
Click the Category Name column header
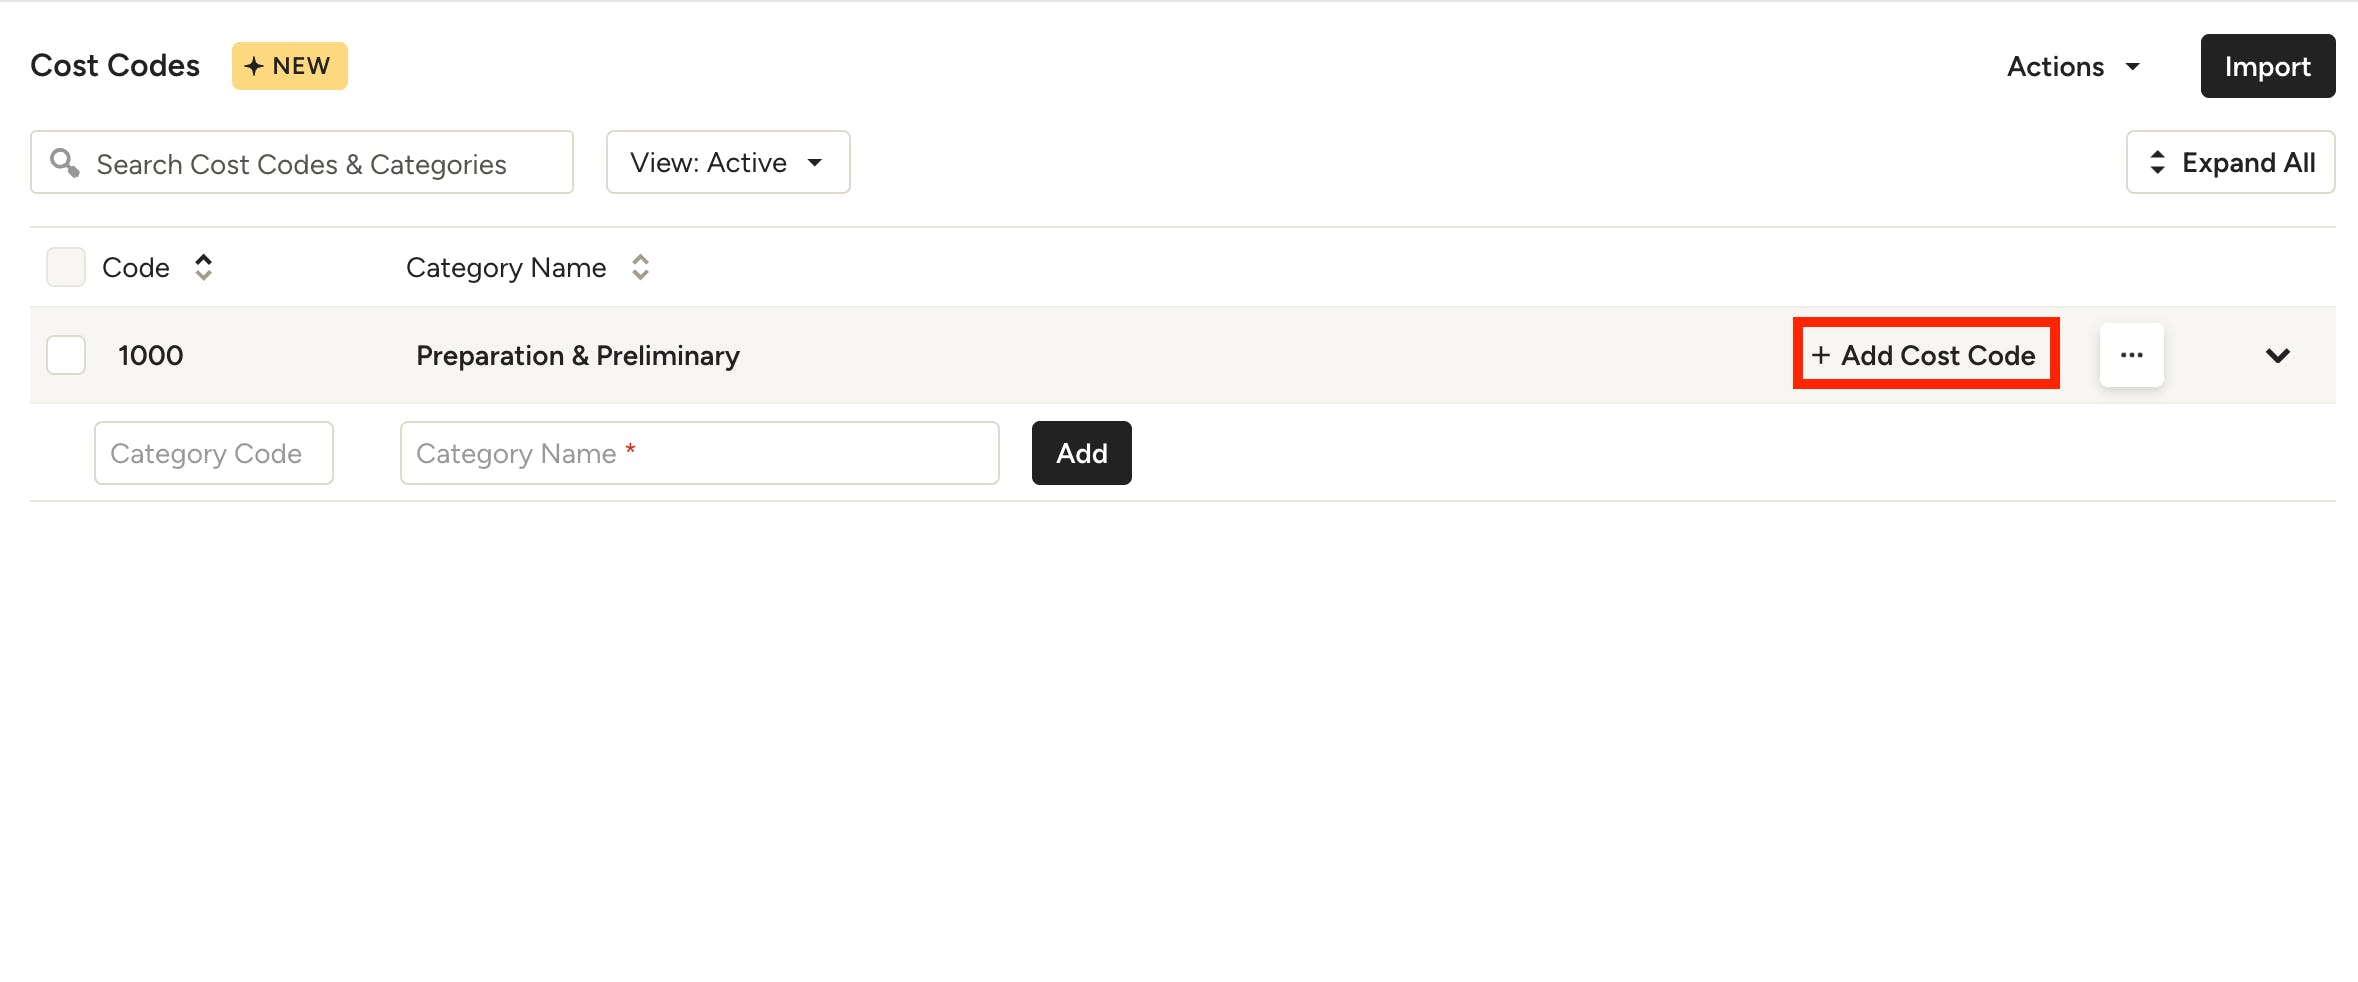tap(506, 267)
